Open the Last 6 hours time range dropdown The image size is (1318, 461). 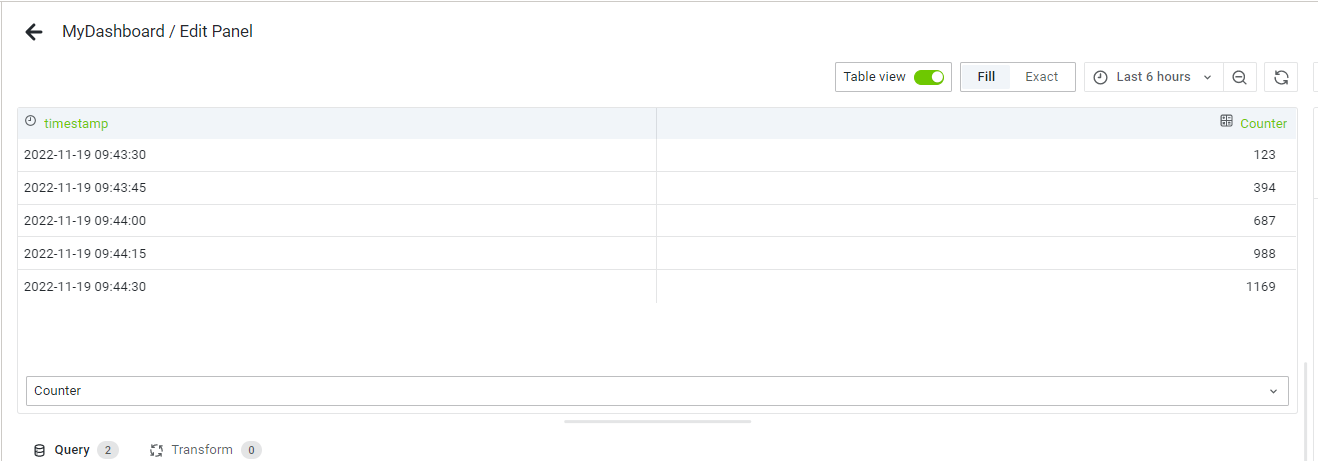pos(1154,77)
